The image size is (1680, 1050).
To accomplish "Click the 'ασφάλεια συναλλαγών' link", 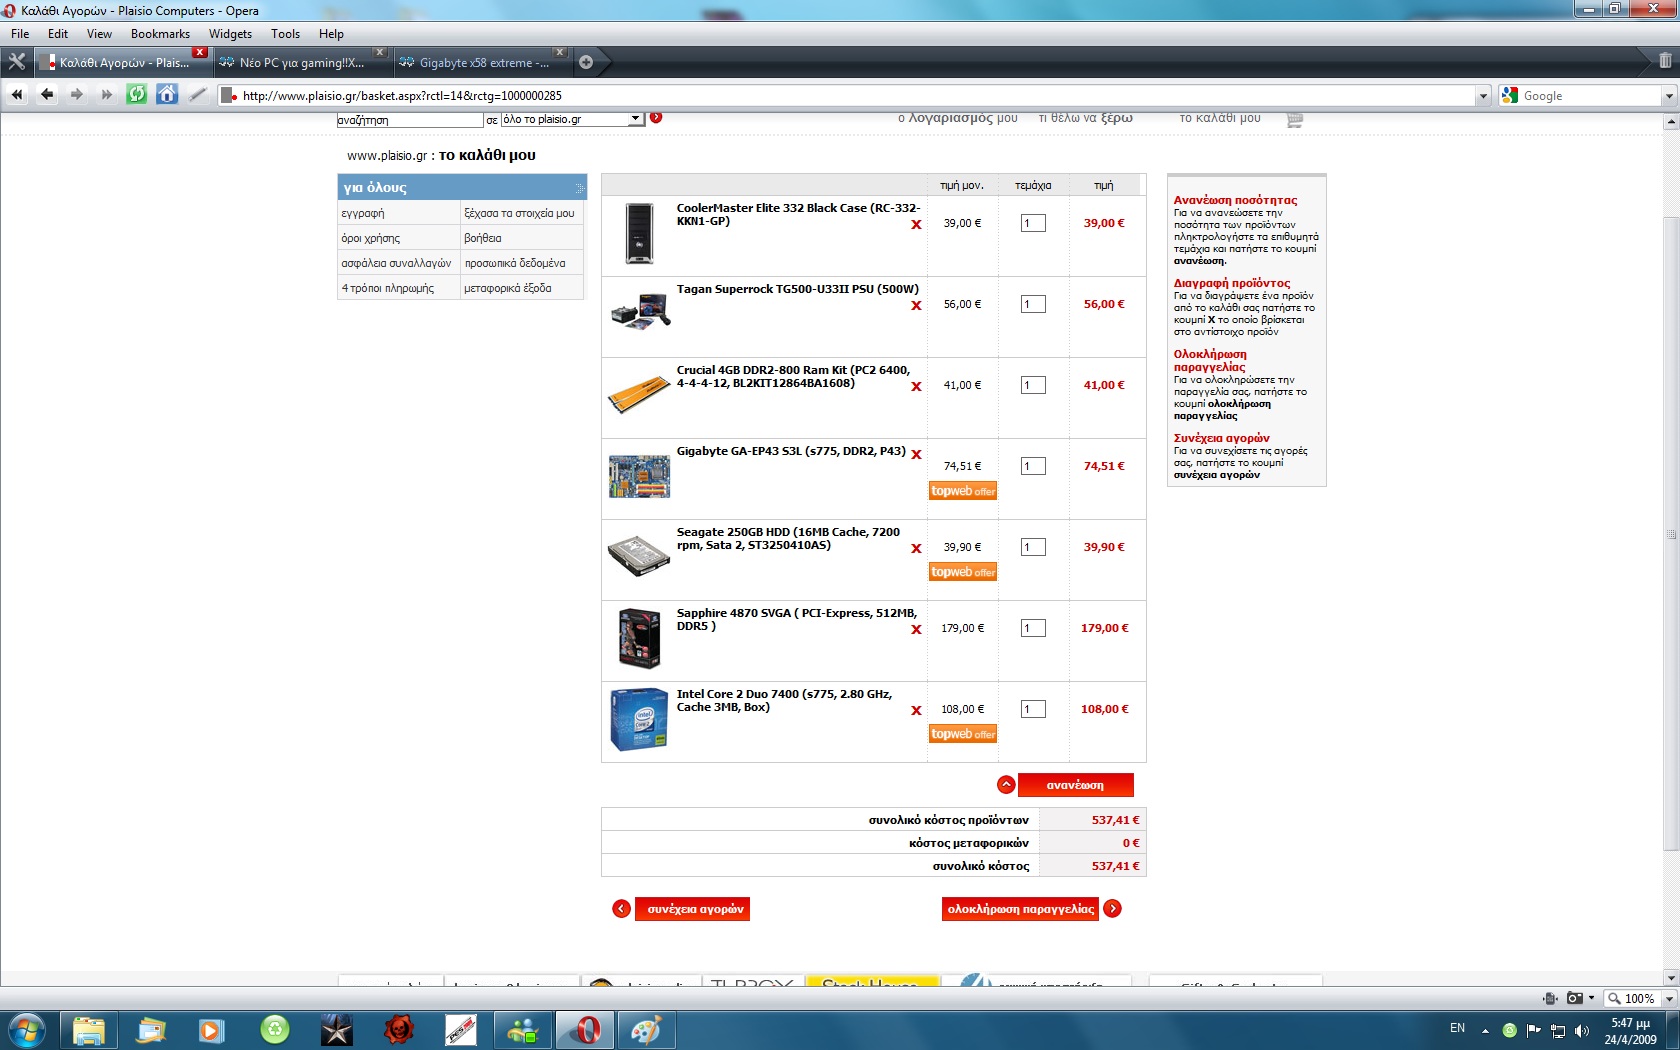I will pos(396,263).
